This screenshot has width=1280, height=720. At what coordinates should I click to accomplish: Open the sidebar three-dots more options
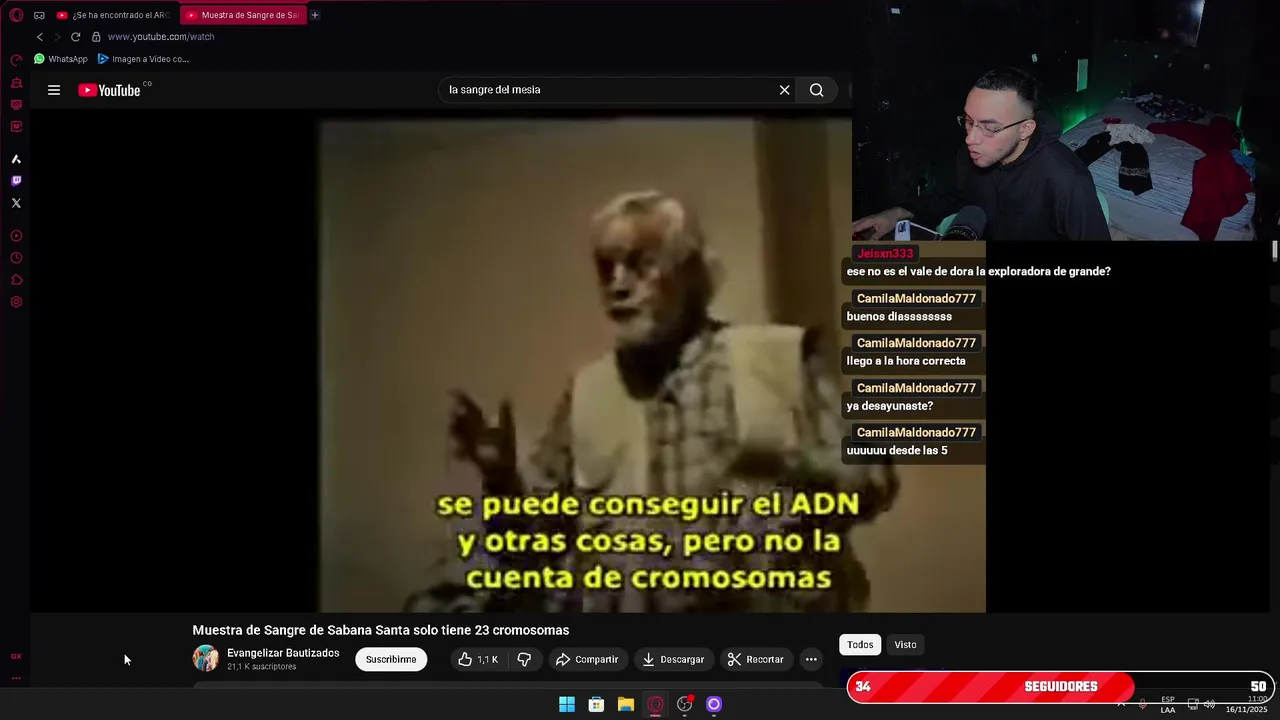(x=16, y=678)
